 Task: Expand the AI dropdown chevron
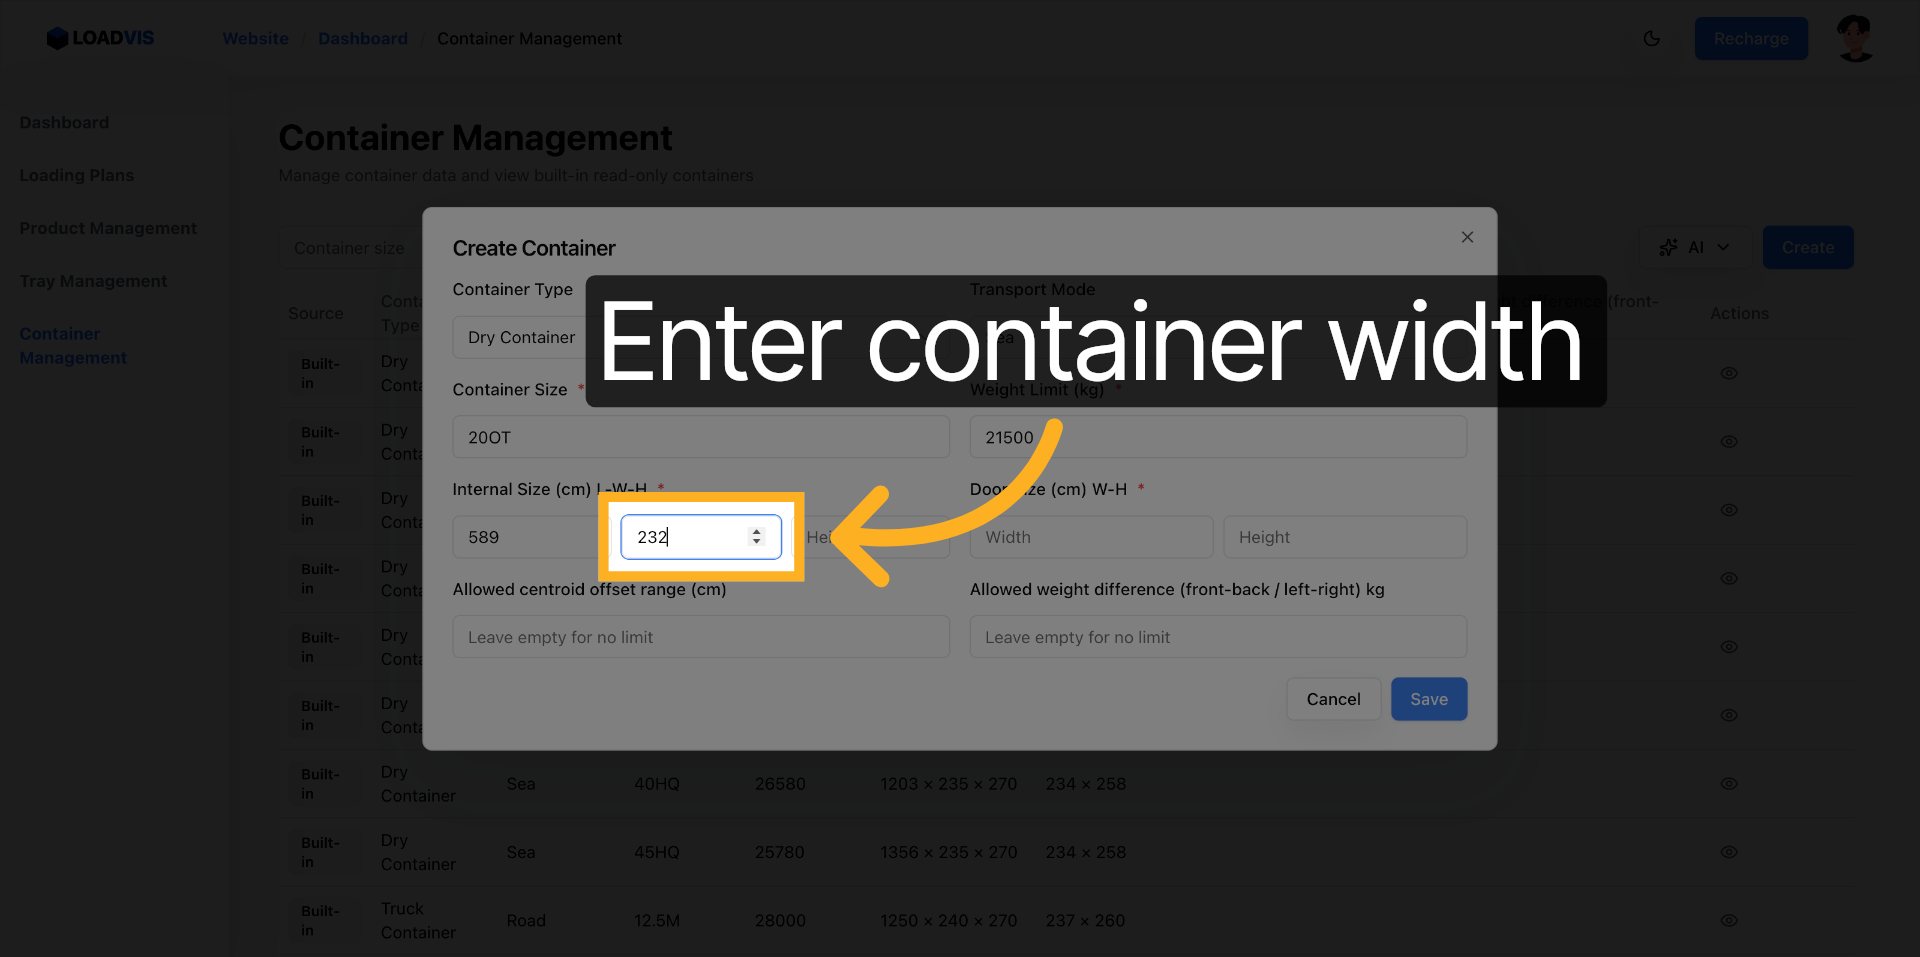(x=1723, y=247)
